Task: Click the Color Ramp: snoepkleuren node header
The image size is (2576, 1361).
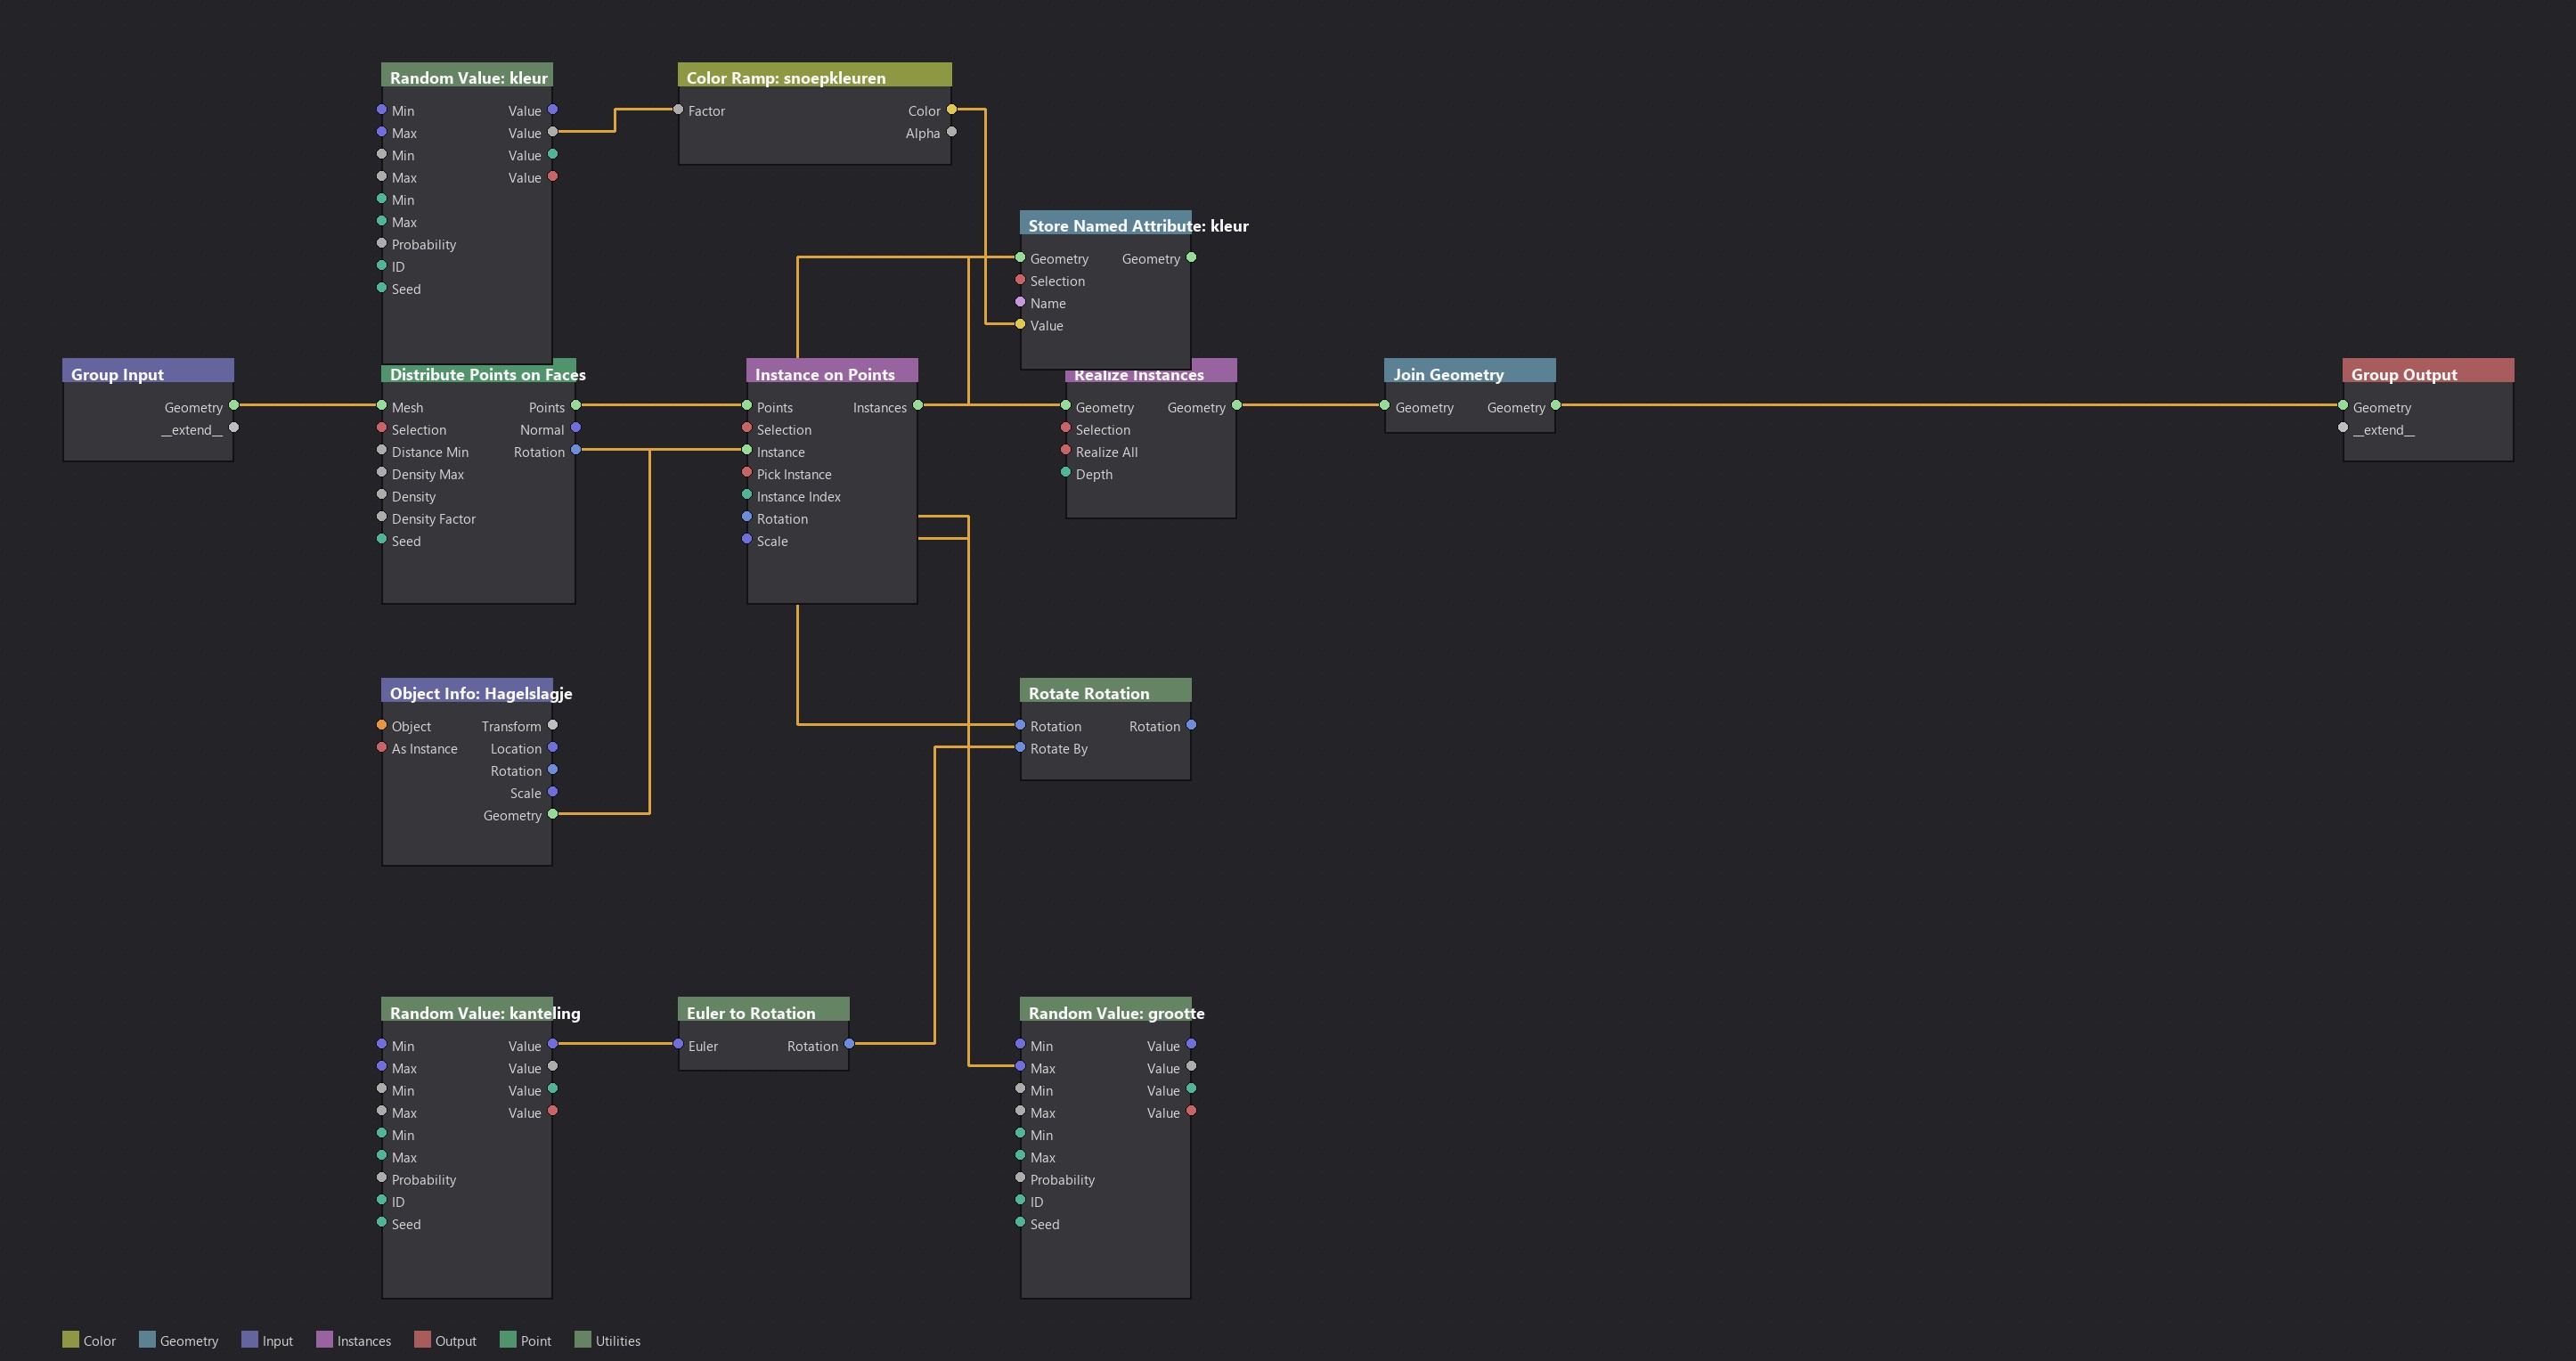Action: click(x=814, y=76)
